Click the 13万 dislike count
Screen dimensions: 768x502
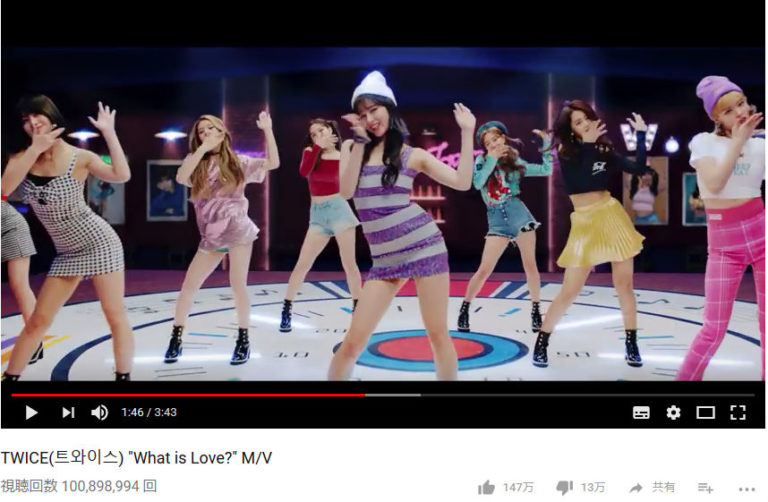(x=593, y=487)
